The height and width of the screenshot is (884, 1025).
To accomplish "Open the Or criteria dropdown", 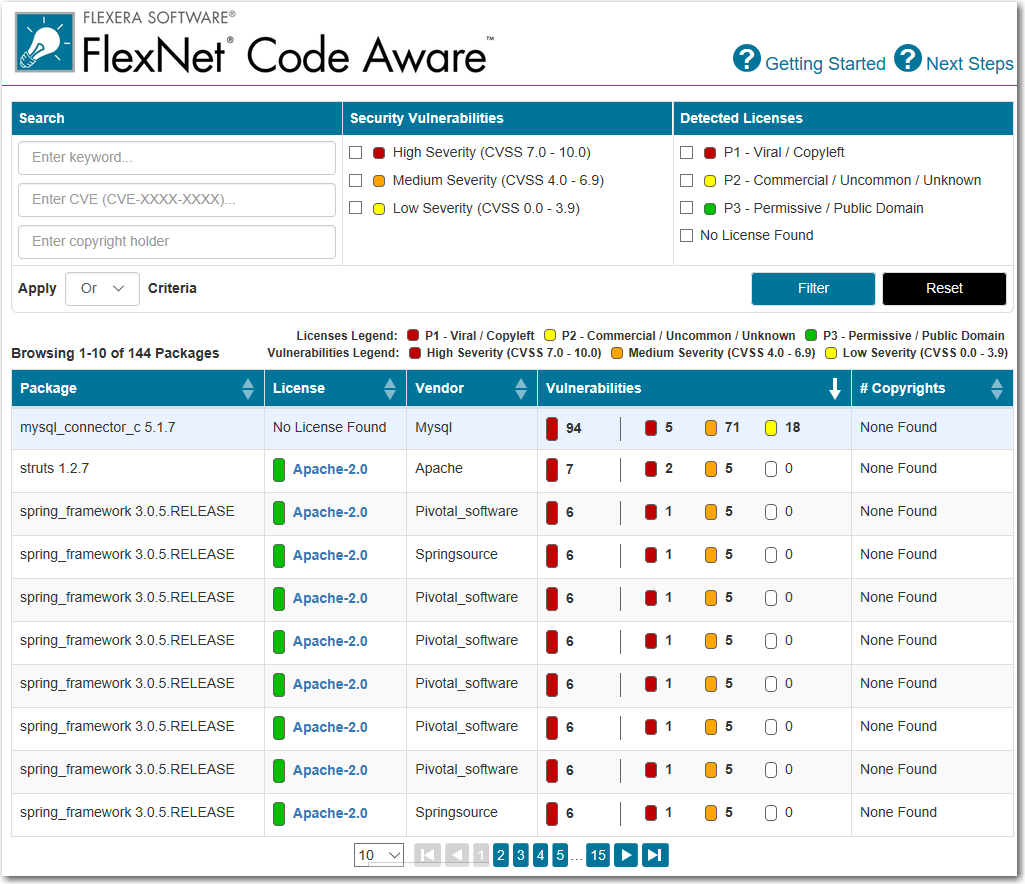I will 102,288.
